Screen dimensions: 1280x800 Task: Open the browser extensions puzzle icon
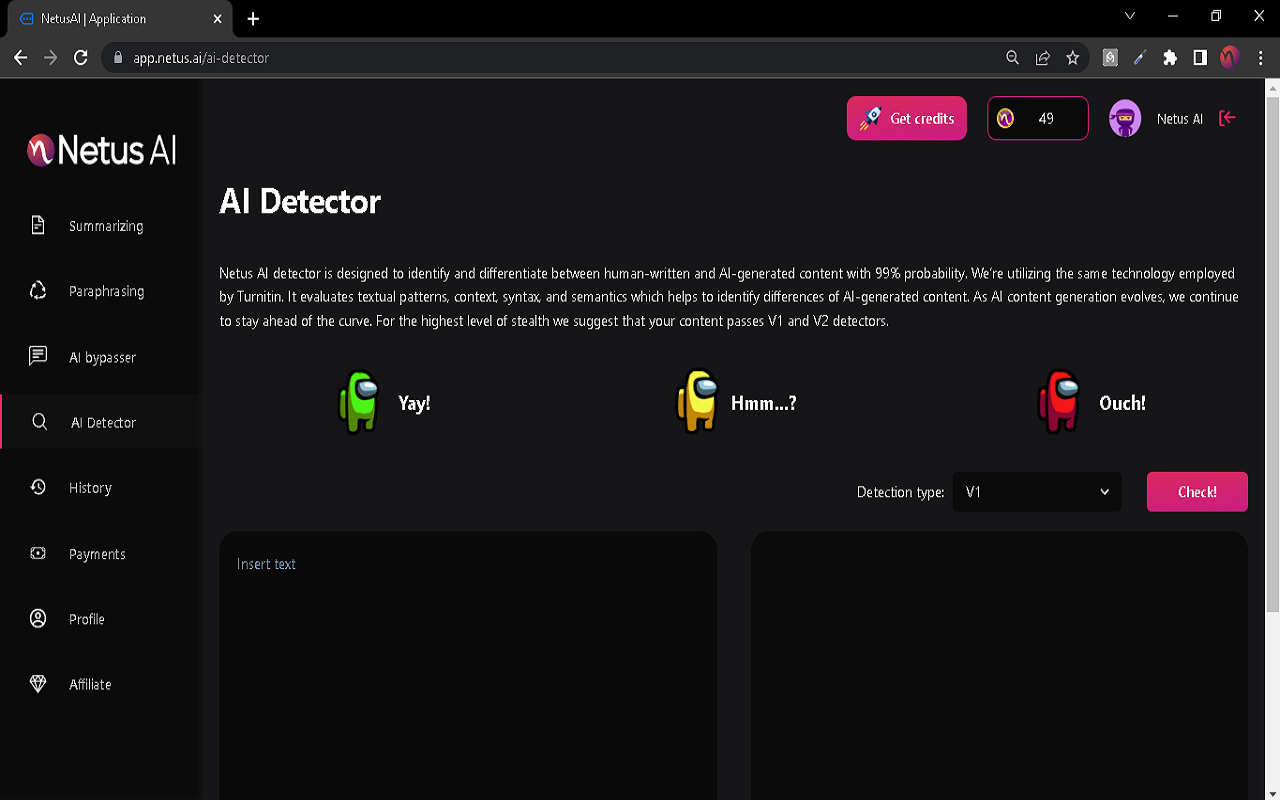(1169, 58)
